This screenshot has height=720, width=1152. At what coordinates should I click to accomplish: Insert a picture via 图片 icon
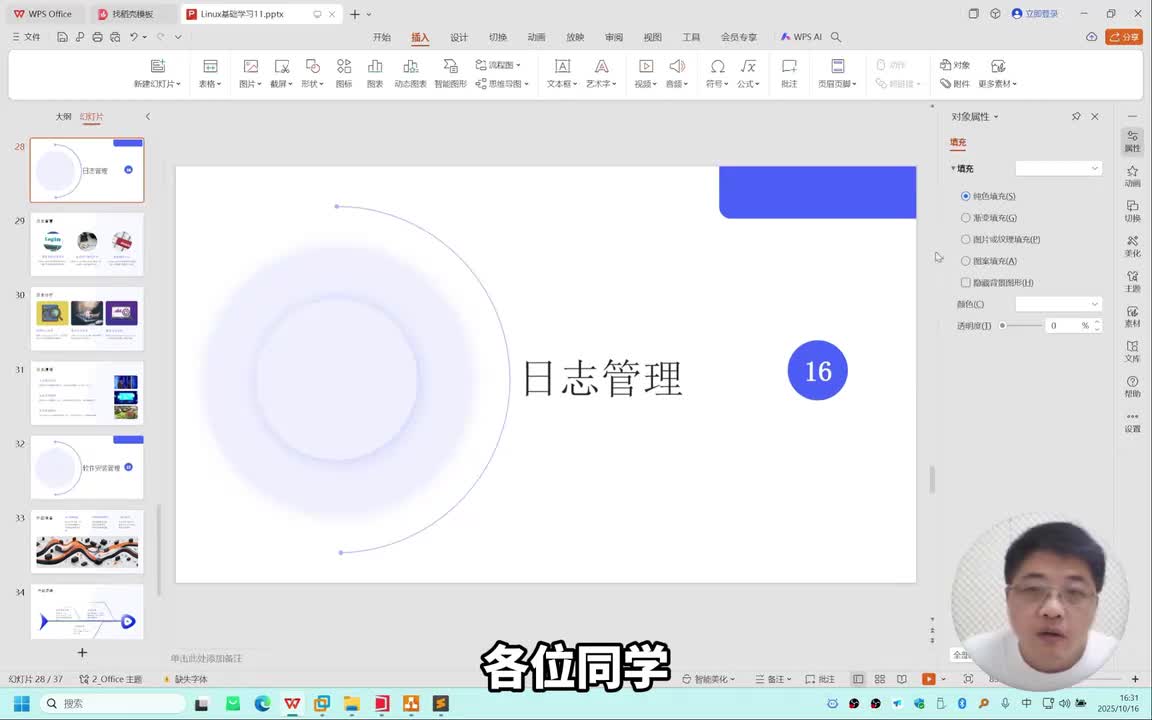[251, 67]
